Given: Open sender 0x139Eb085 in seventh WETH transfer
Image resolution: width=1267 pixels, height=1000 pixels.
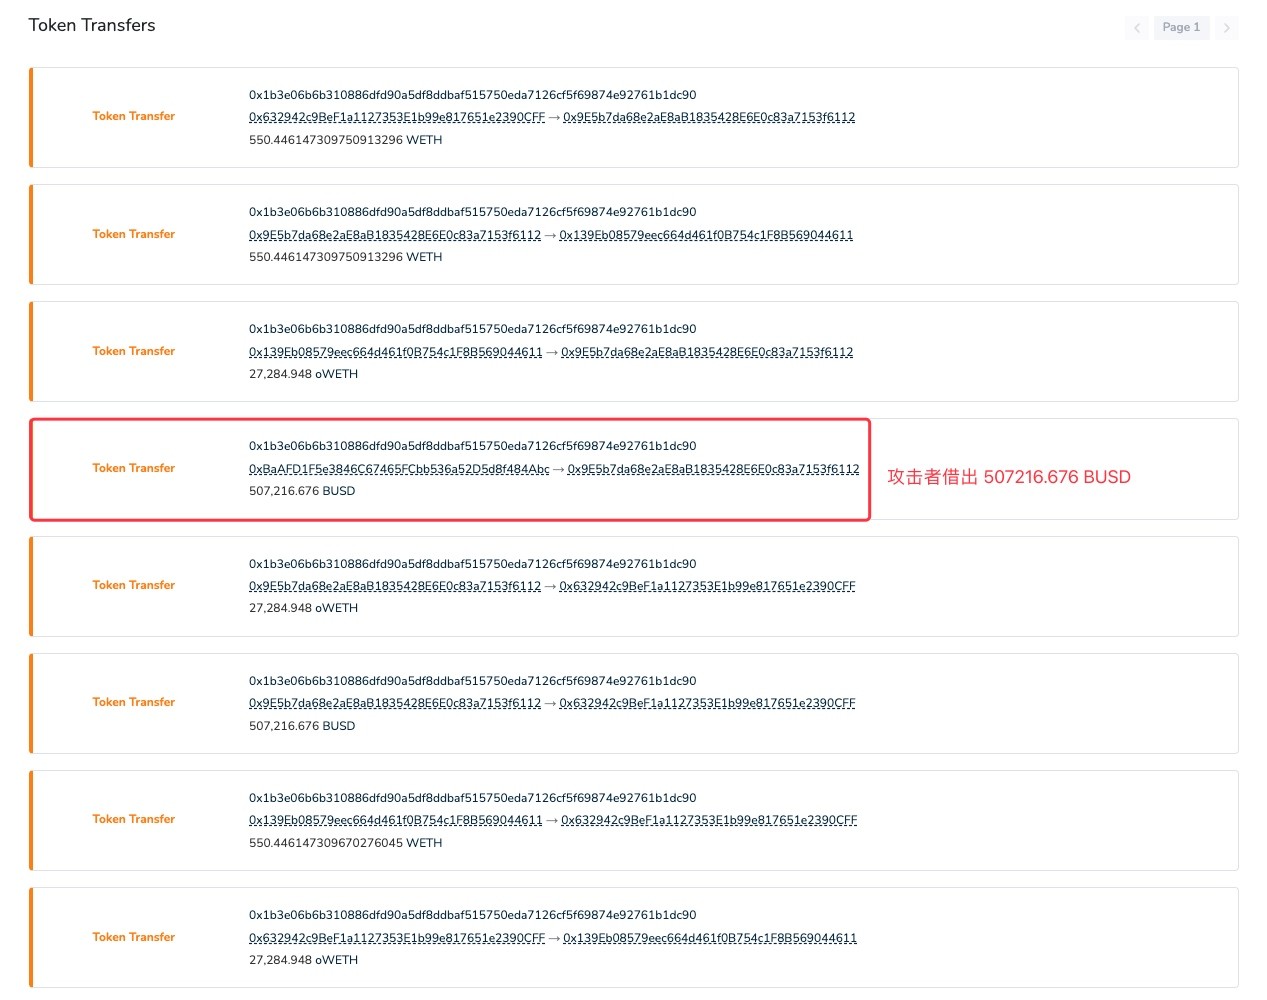Looking at the screenshot, I should click(395, 820).
